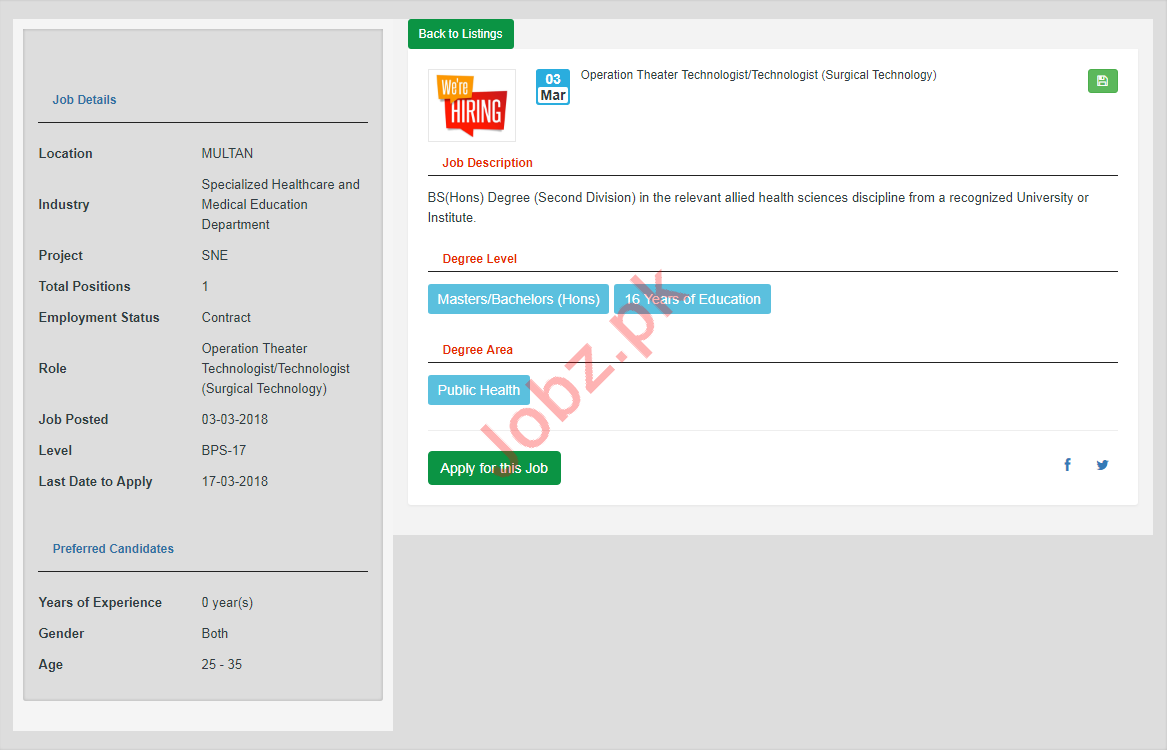
Task: Click the MULTAN location value
Action: tap(227, 154)
